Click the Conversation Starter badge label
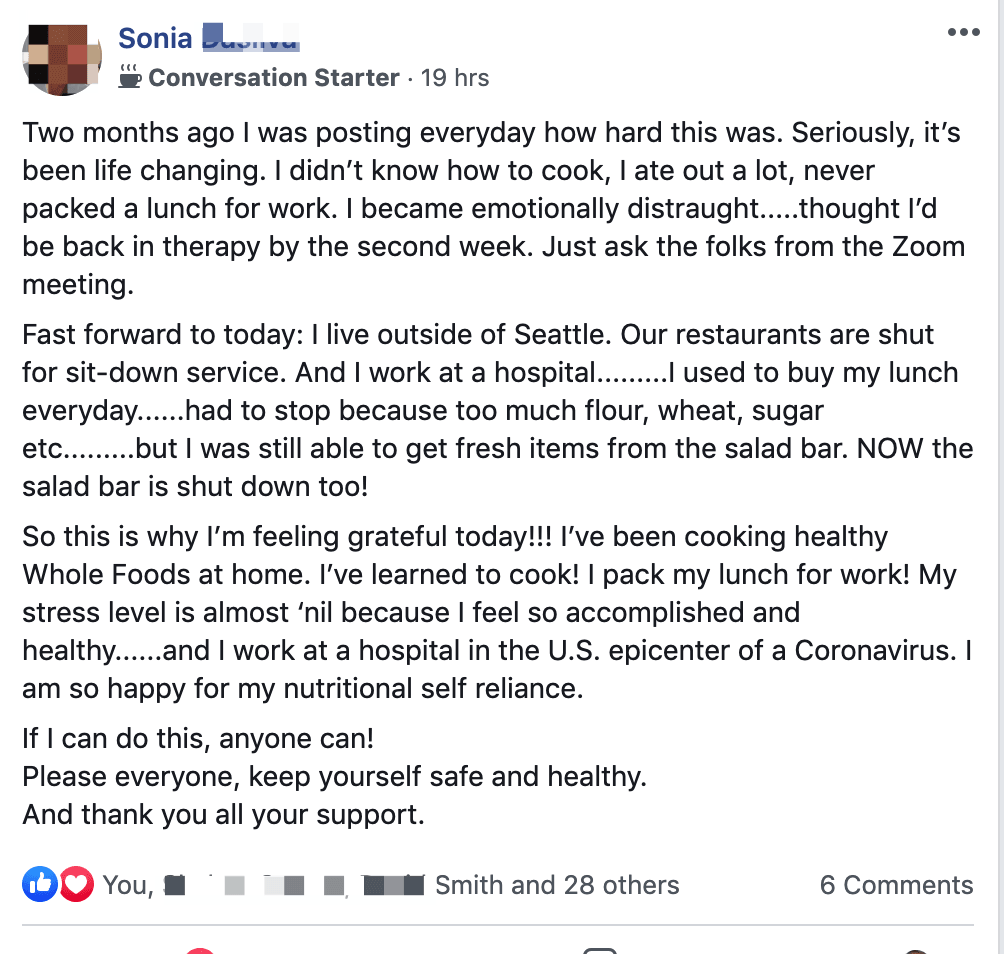The height and width of the screenshot is (954, 1004). pyautogui.click(x=274, y=78)
